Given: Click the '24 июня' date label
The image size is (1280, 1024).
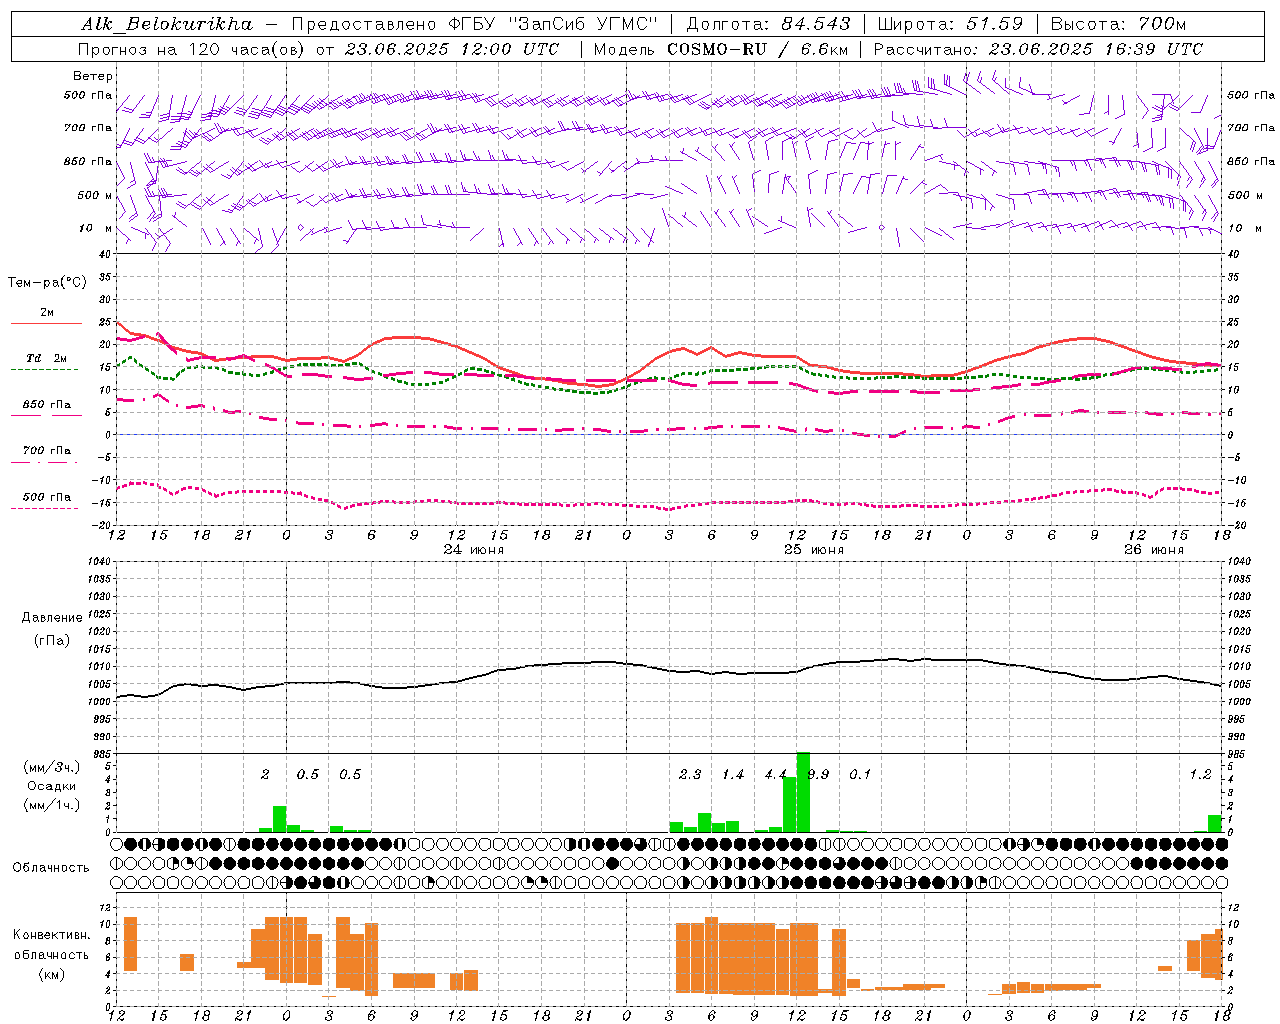Looking at the screenshot, I should pyautogui.click(x=474, y=550).
